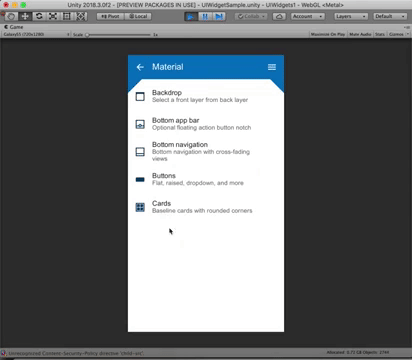This screenshot has height=360, width=412.
Task: Open the Material list view menu icon
Action: (x=272, y=67)
